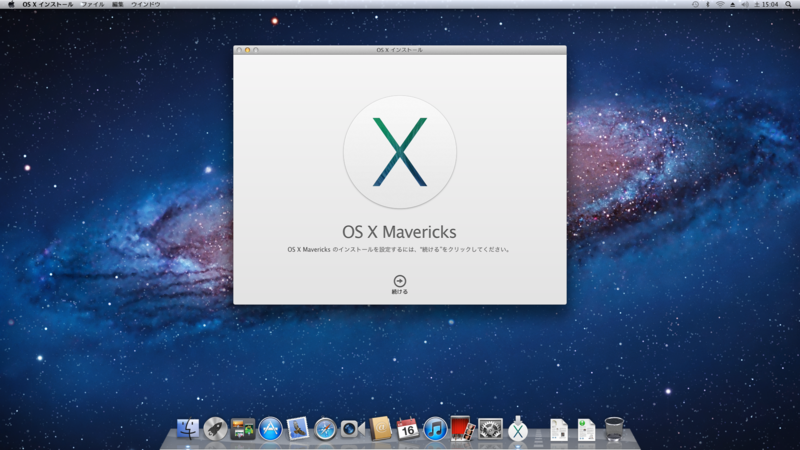The width and height of the screenshot is (800, 450).
Task: Open the OS X インストール app menu
Action: 47,4
